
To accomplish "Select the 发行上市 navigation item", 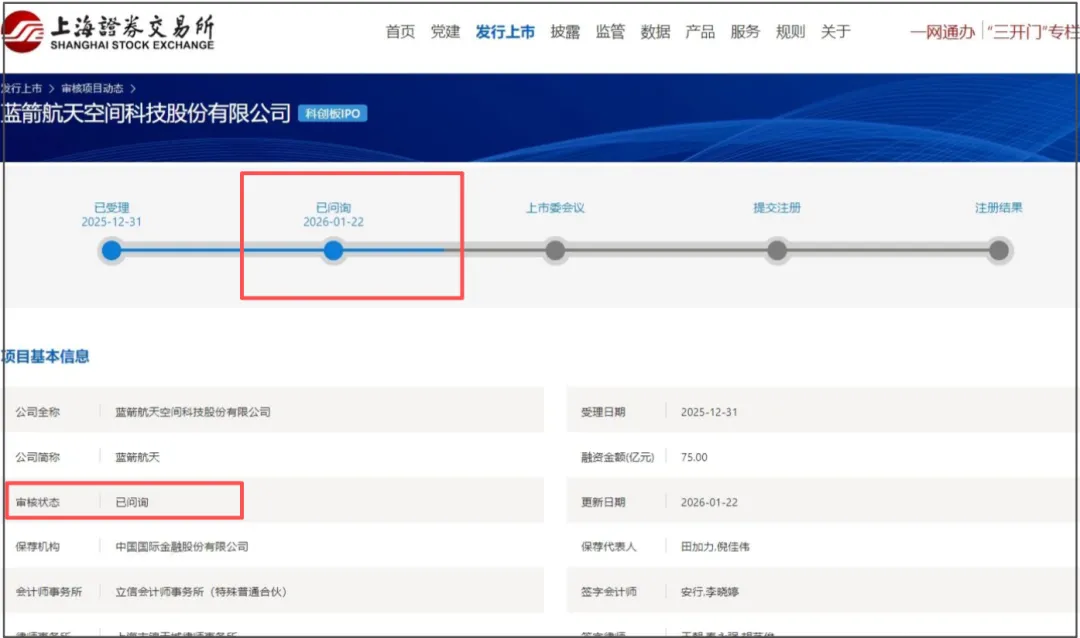I will (505, 32).
